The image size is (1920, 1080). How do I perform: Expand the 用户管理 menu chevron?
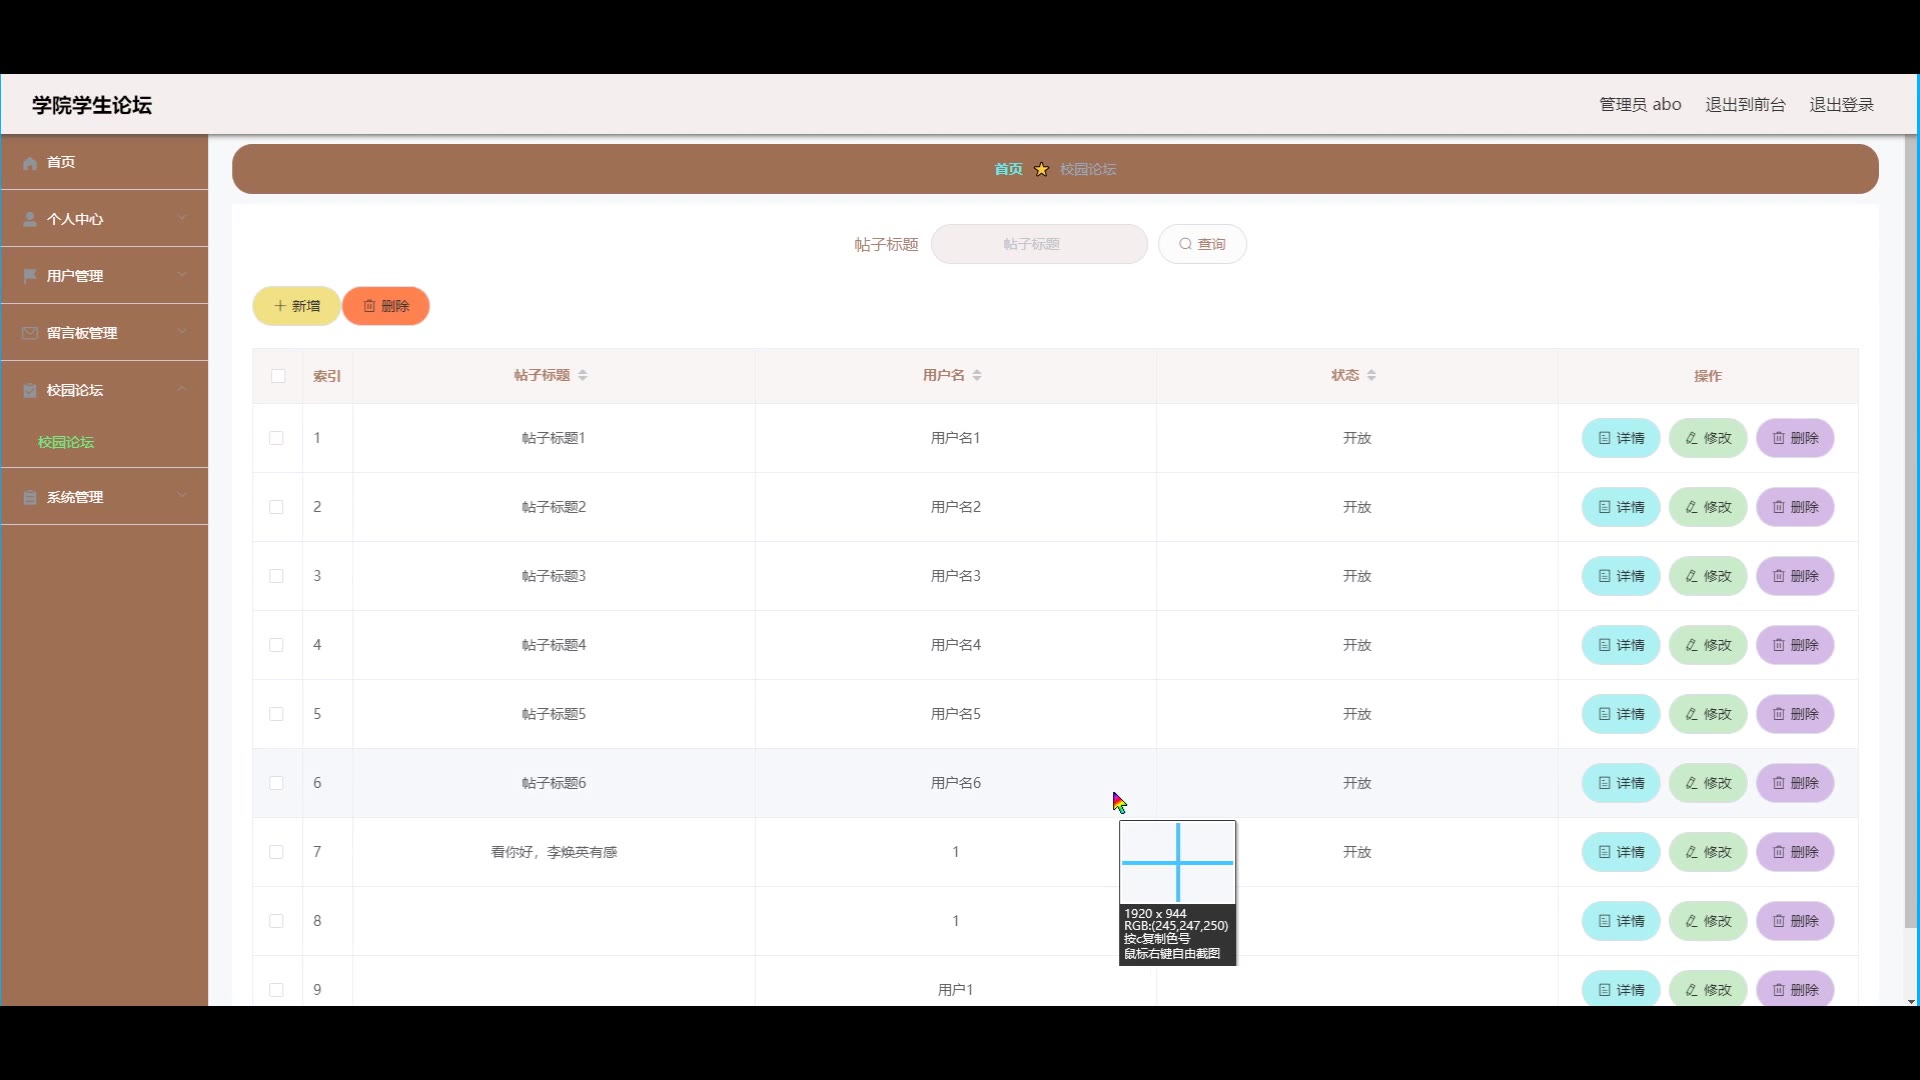coord(182,275)
